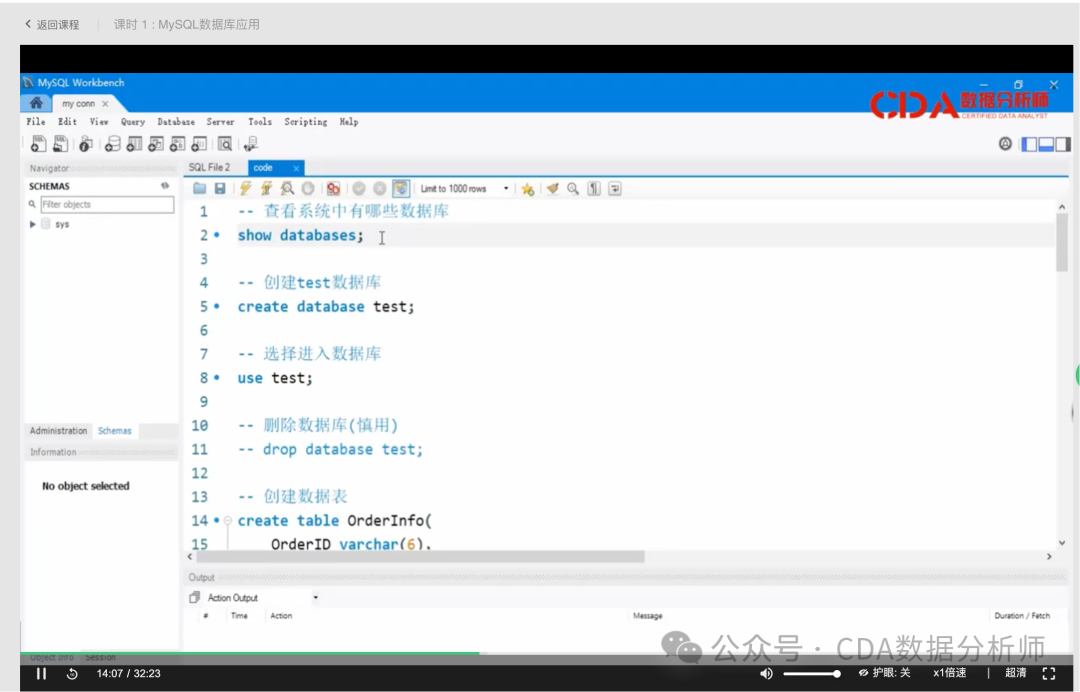Open the Query menu

[133, 121]
